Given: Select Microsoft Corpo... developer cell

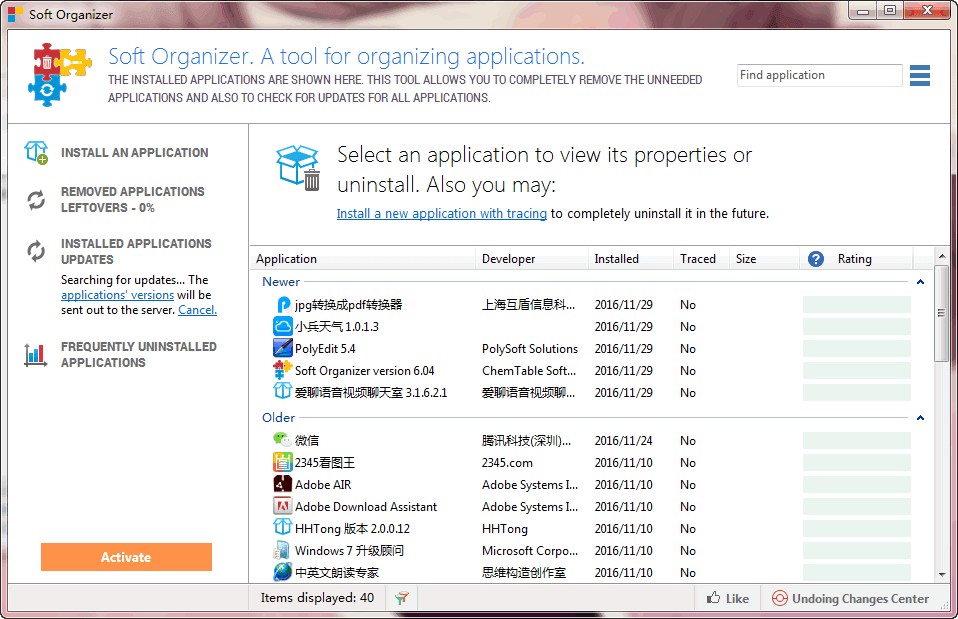Looking at the screenshot, I should (530, 551).
